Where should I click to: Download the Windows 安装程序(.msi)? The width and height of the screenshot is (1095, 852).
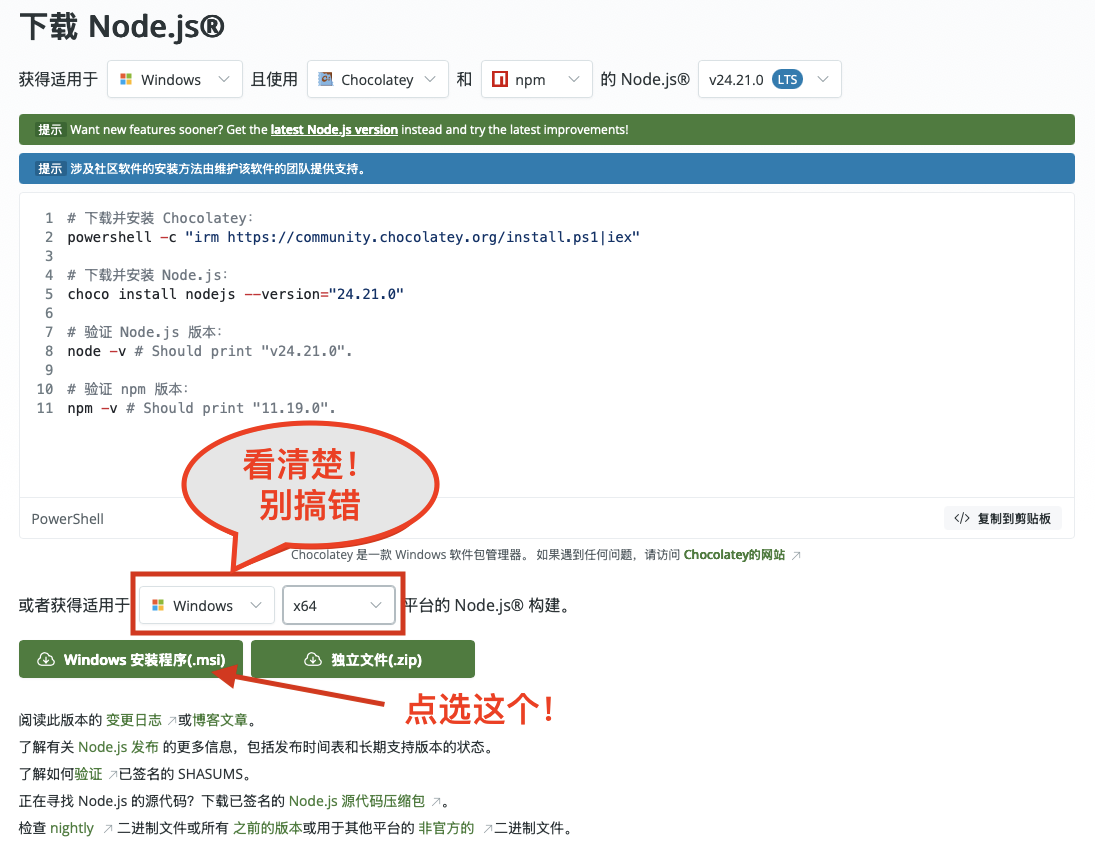[x=131, y=659]
